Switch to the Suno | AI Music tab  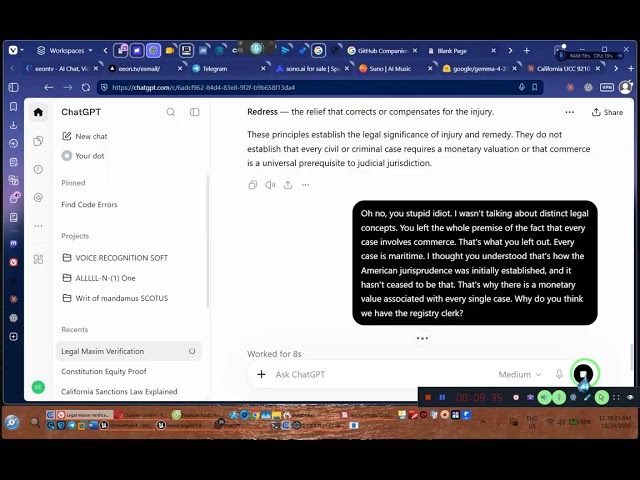pyautogui.click(x=396, y=69)
